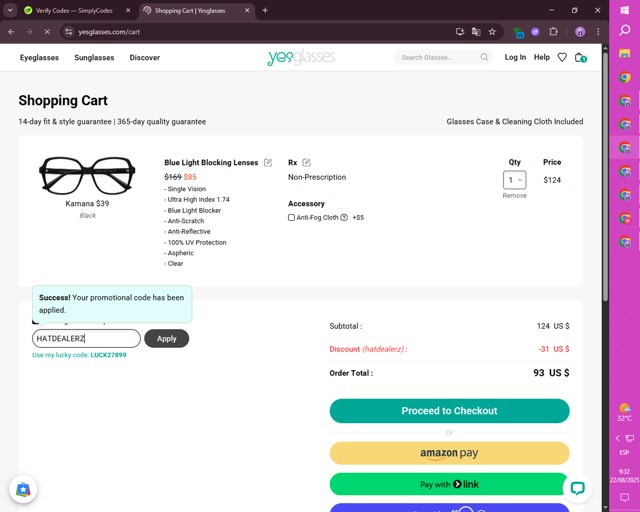The width and height of the screenshot is (640, 512).
Task: Remove the Kamana item from cart
Action: [514, 196]
